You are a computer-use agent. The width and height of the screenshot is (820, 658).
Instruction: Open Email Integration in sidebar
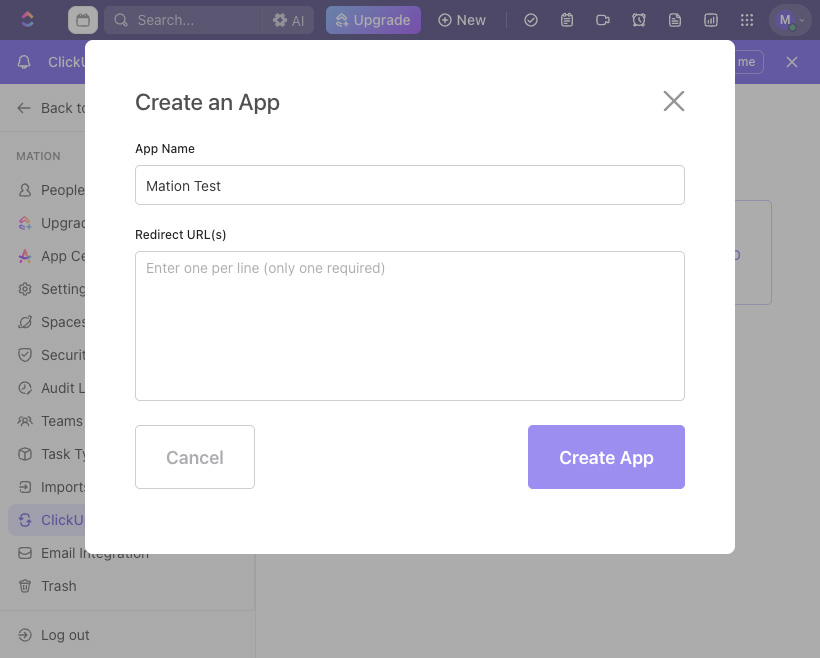(84, 553)
